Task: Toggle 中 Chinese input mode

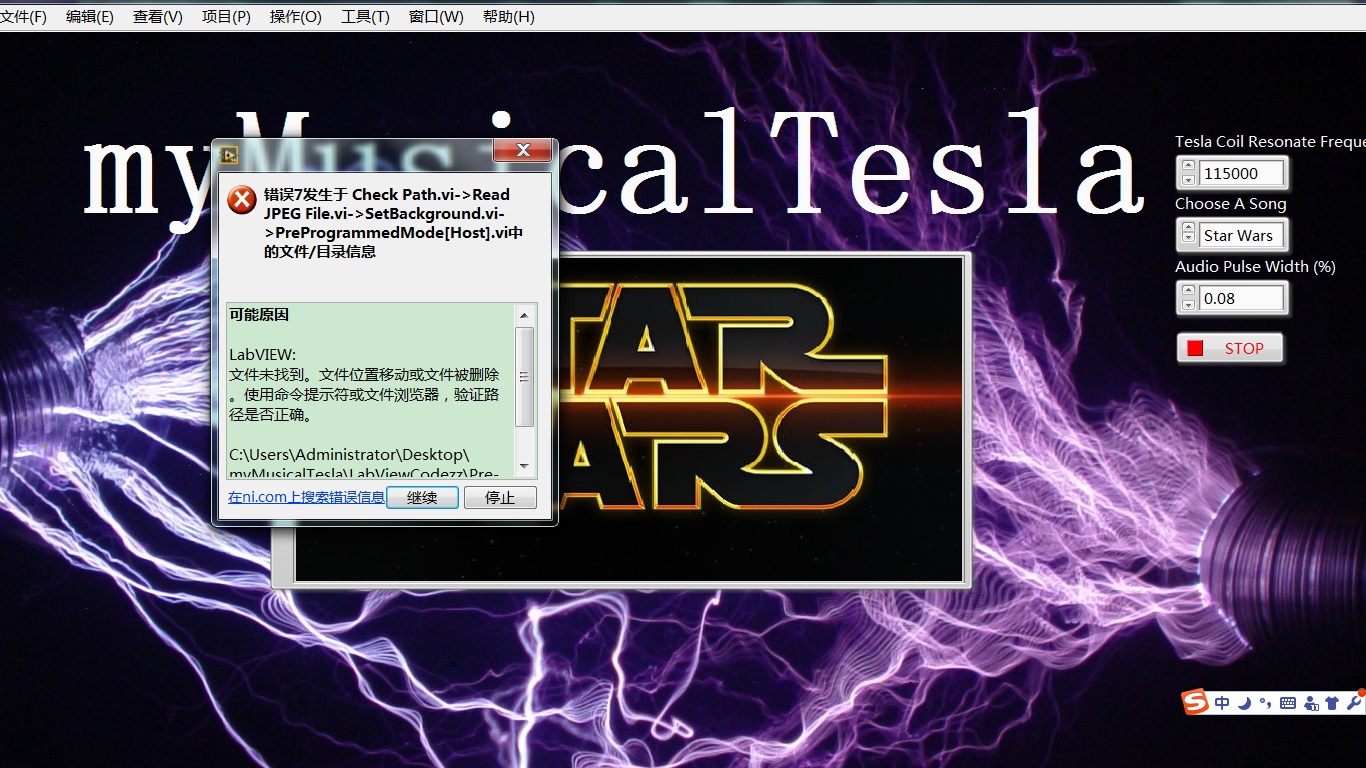Action: point(1222,703)
